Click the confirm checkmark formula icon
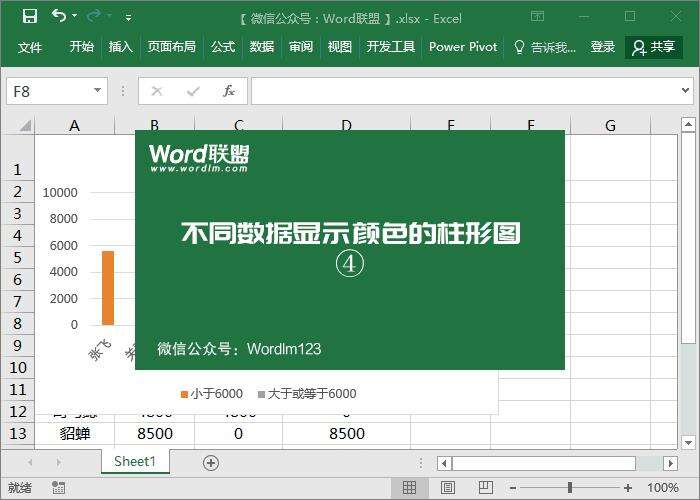The width and height of the screenshot is (700, 500). [193, 92]
